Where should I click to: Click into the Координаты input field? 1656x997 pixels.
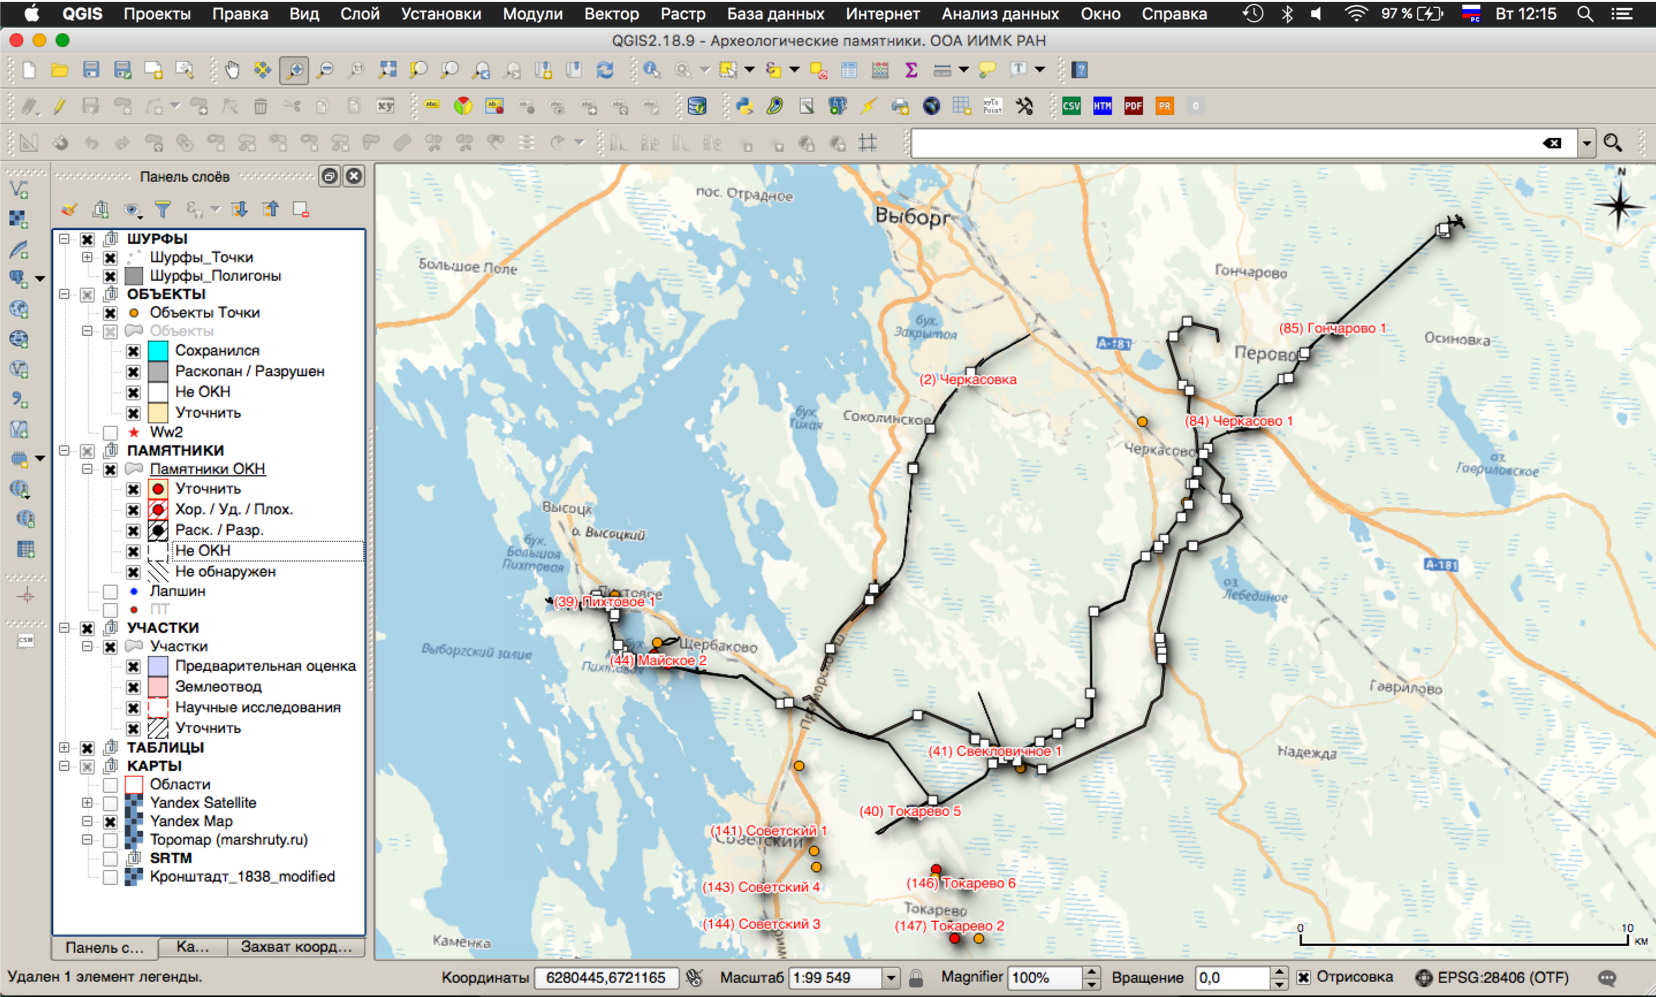(x=606, y=978)
